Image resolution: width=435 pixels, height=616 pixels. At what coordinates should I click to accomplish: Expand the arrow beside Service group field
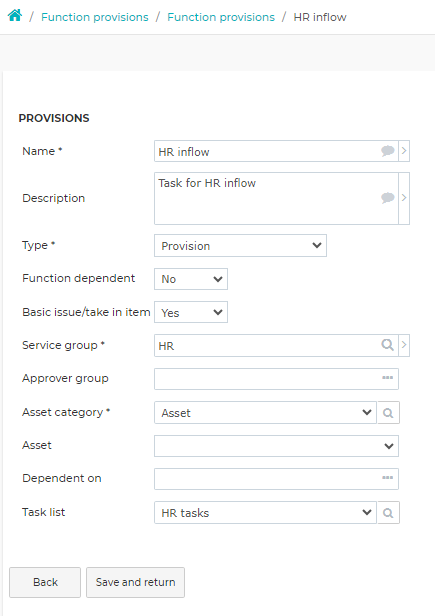404,346
